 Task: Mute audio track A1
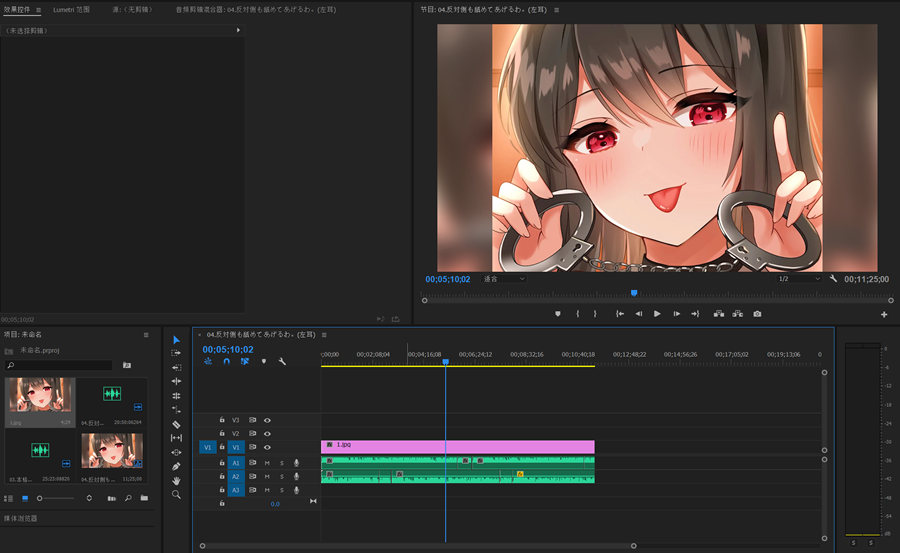click(267, 463)
